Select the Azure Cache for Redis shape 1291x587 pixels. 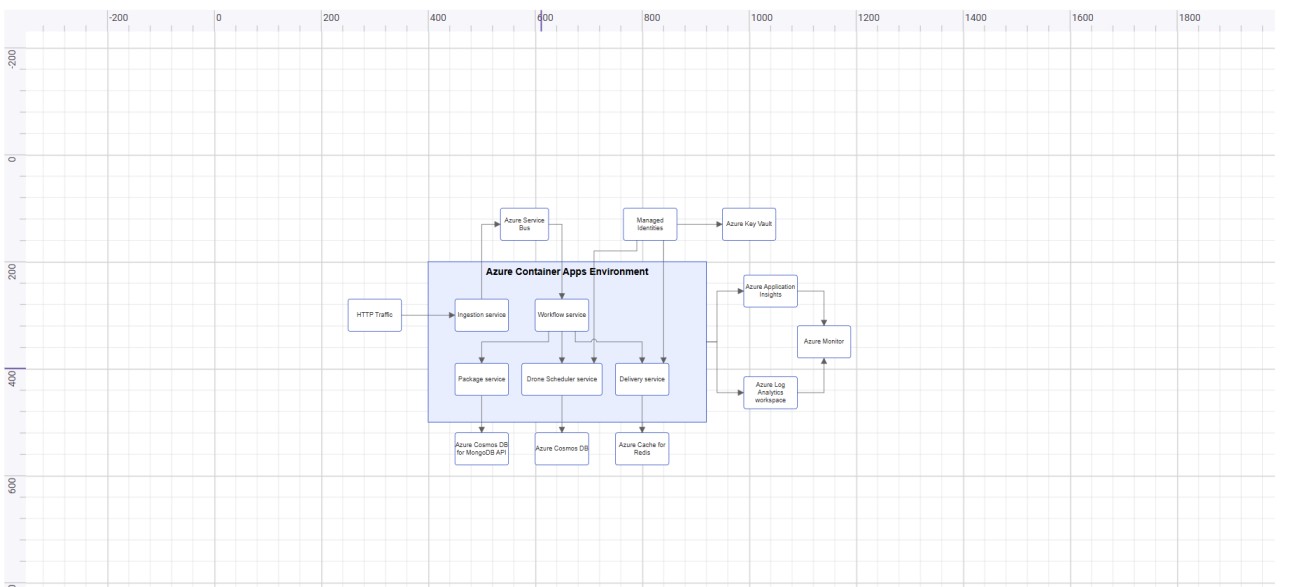[x=641, y=448]
